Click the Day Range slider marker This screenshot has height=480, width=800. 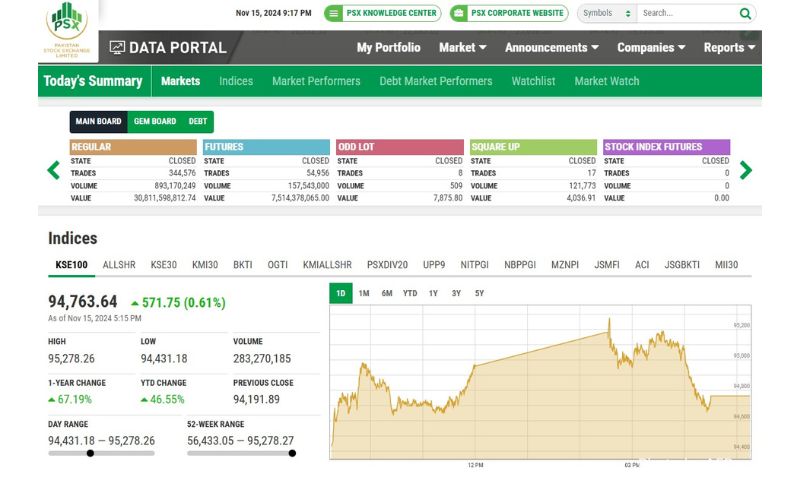click(x=90, y=453)
